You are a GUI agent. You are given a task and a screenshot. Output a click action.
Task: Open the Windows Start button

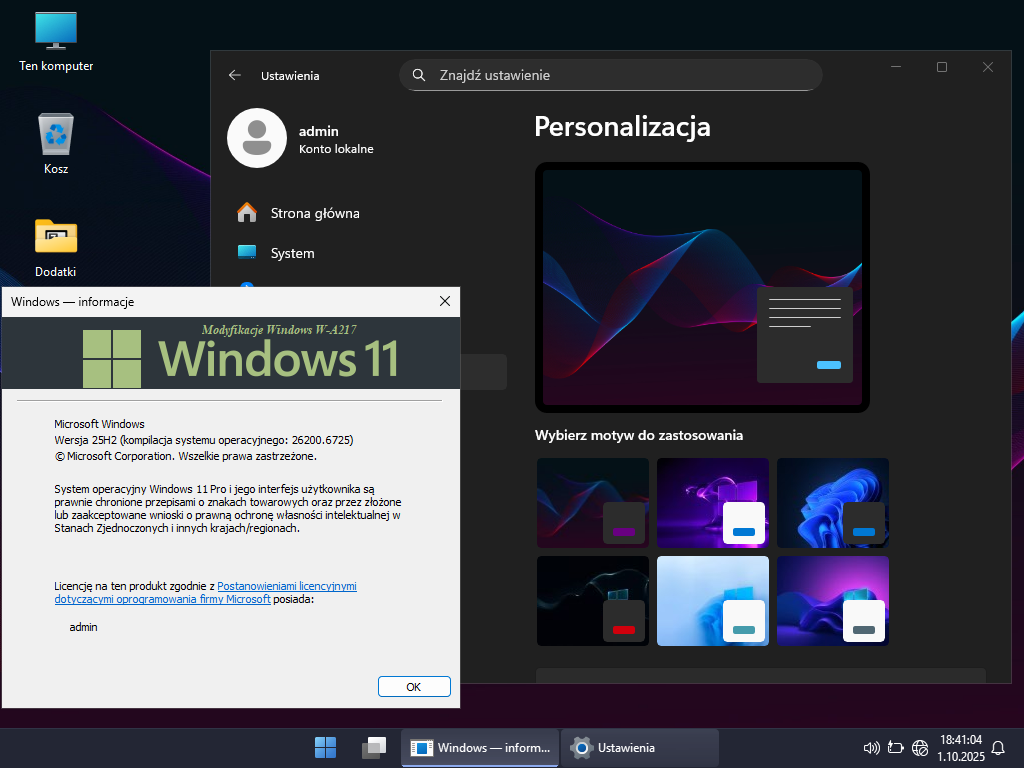(325, 747)
